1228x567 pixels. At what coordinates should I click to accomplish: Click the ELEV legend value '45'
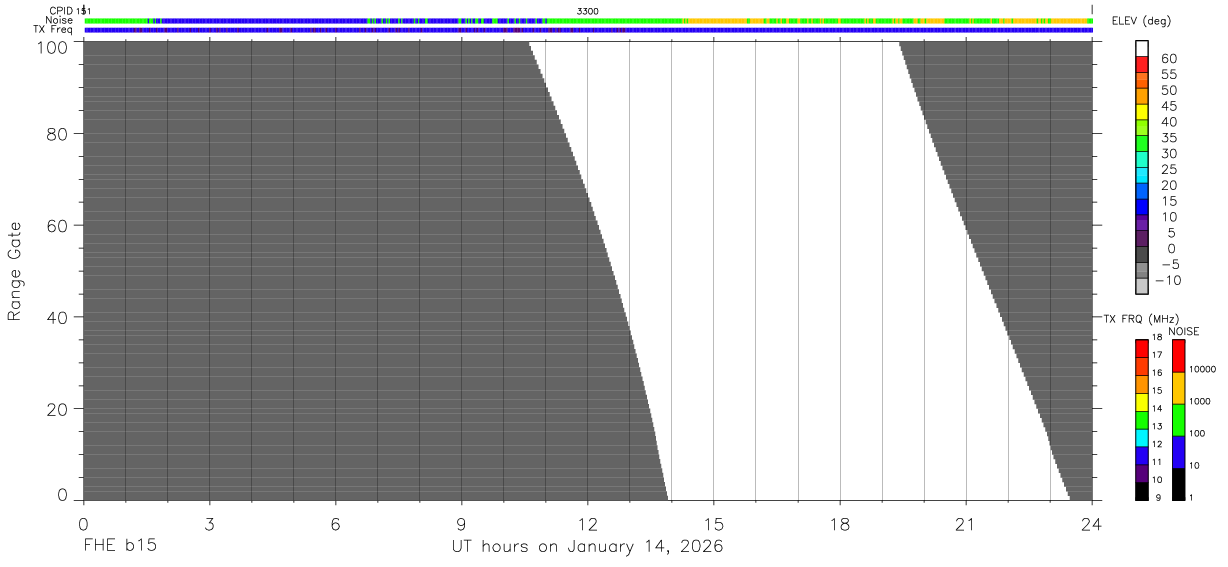pyautogui.click(x=1170, y=106)
